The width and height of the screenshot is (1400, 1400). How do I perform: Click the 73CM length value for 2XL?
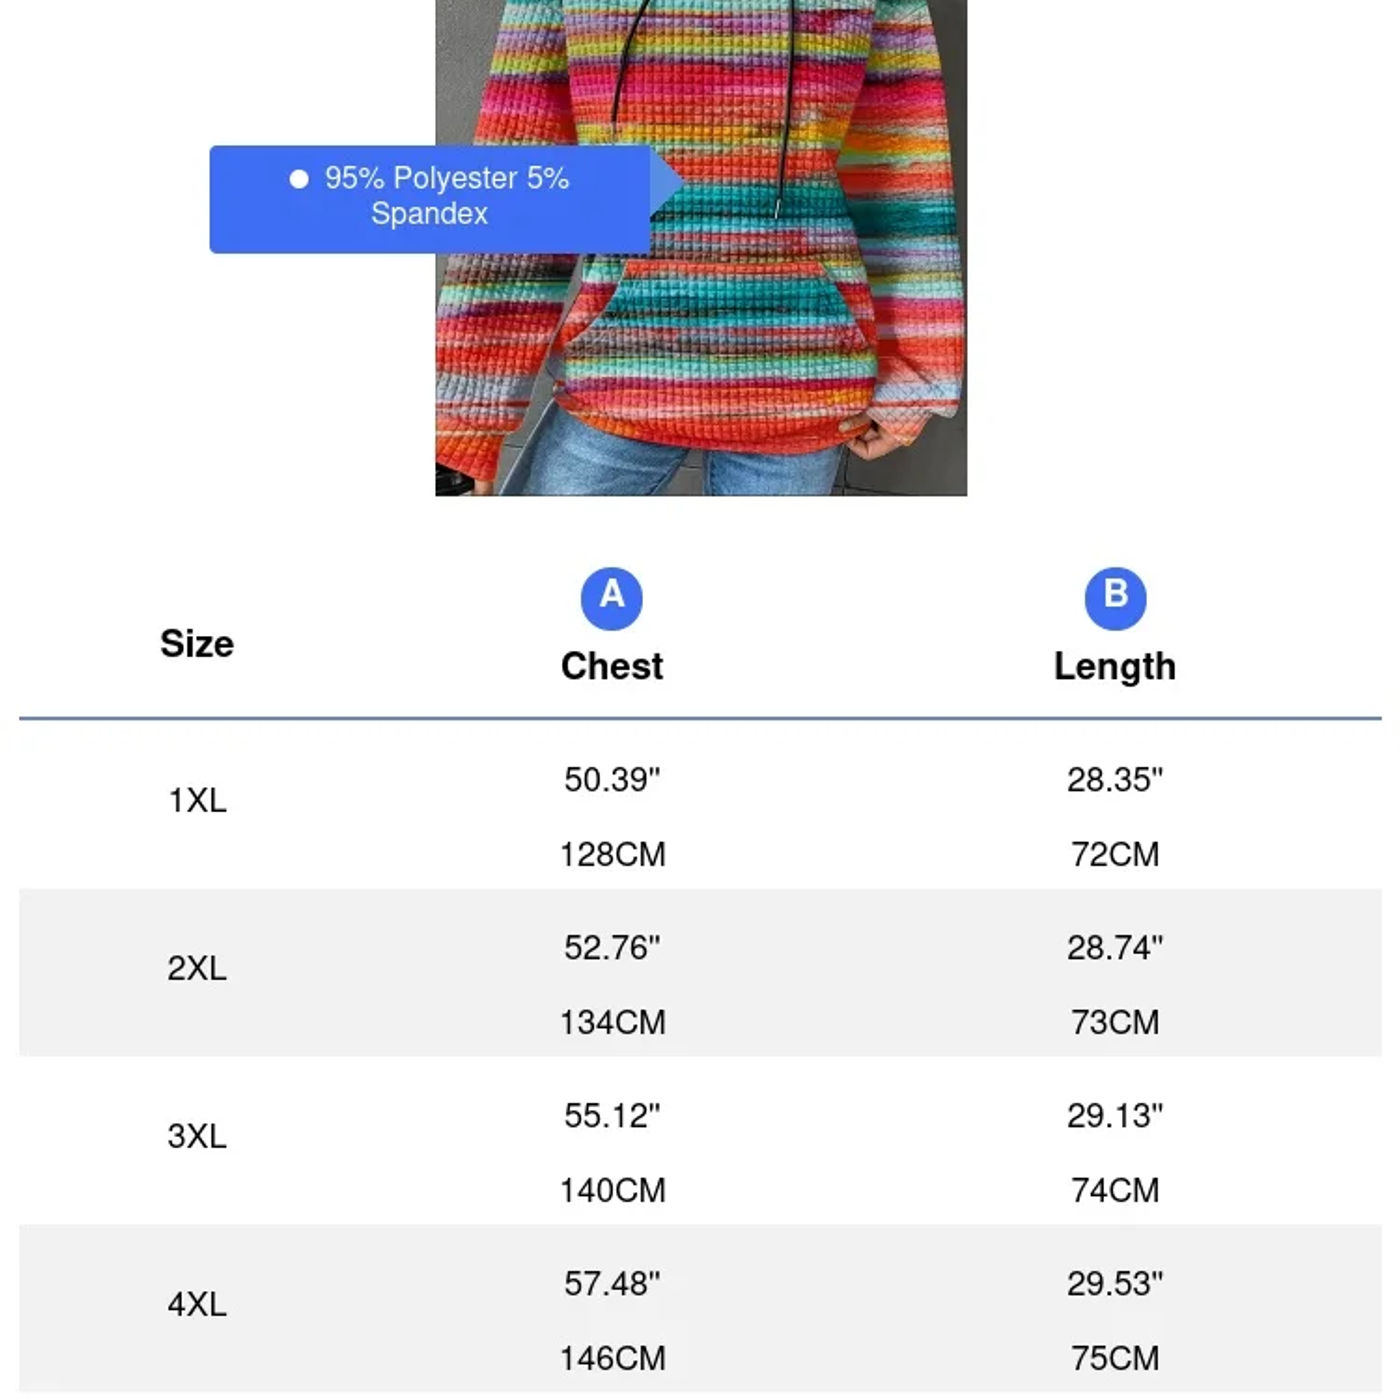click(x=1115, y=1022)
